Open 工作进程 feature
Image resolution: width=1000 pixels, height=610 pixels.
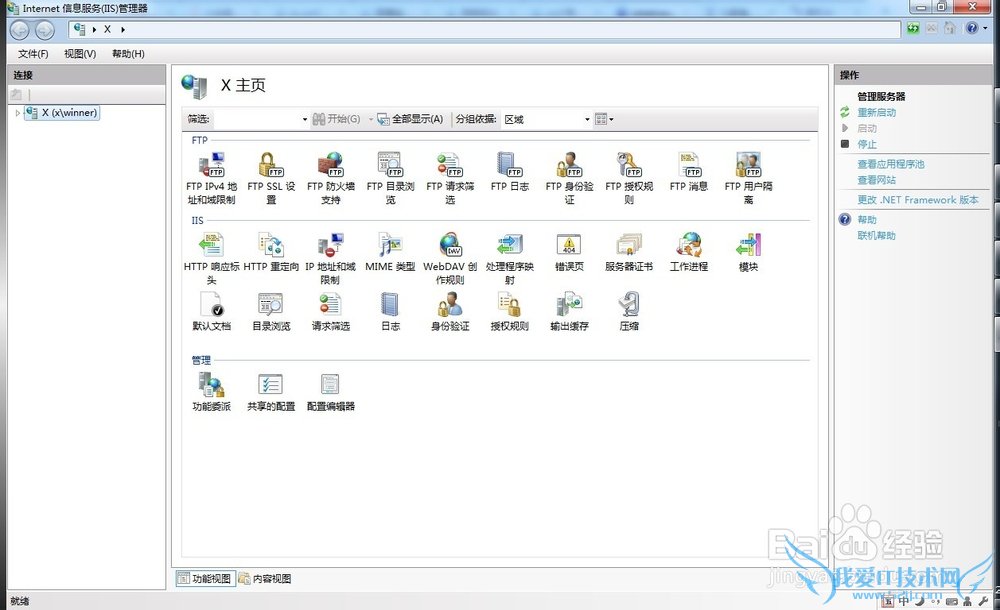[689, 252]
